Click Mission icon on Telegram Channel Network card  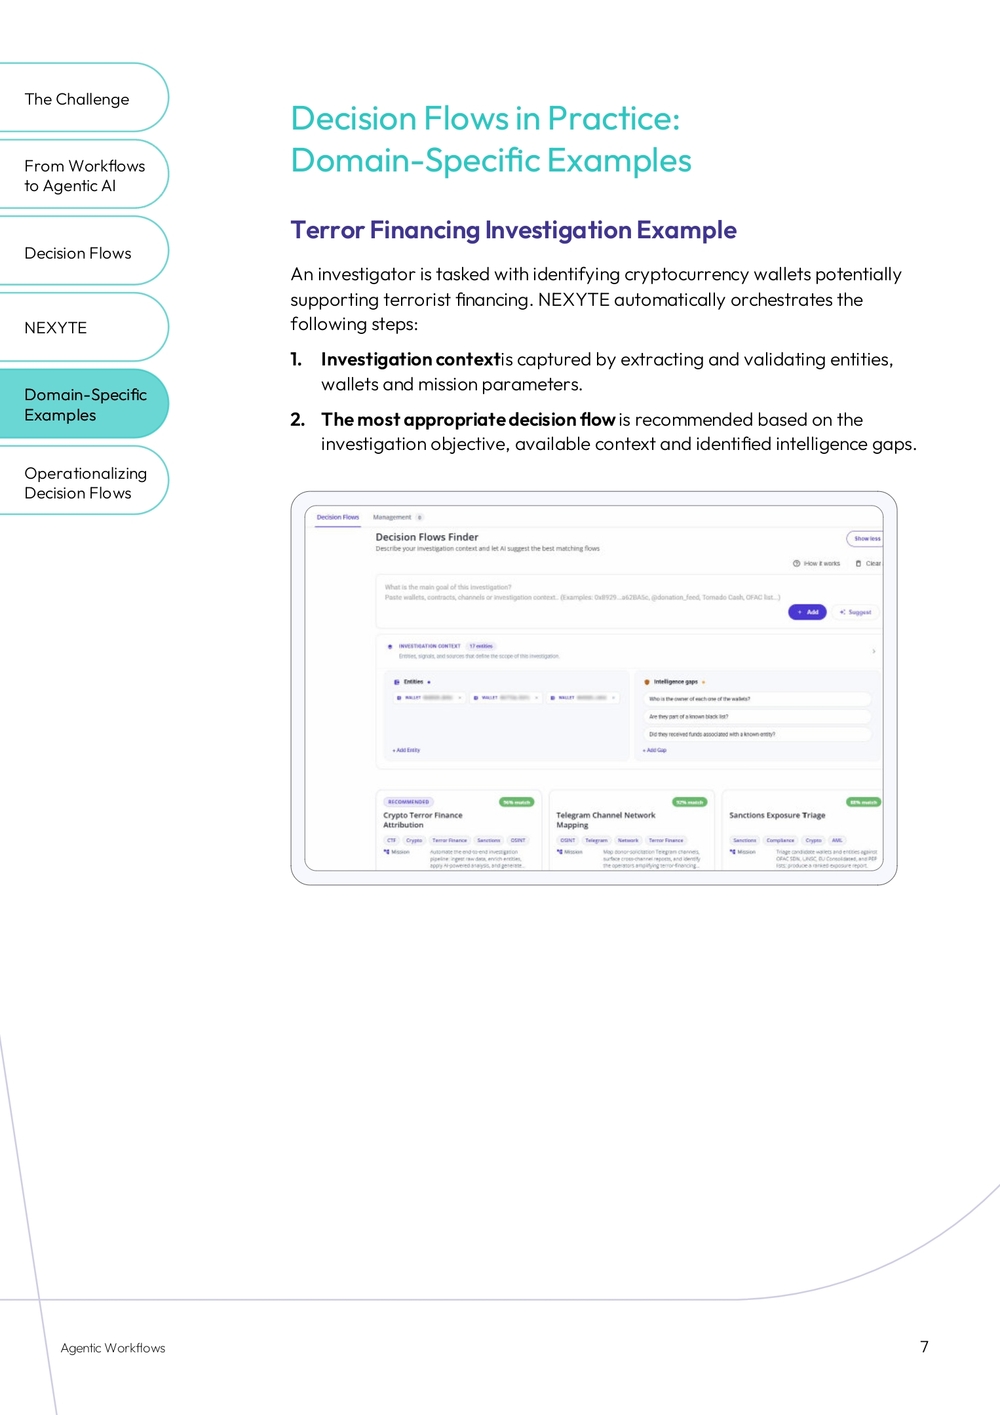pyautogui.click(x=560, y=852)
